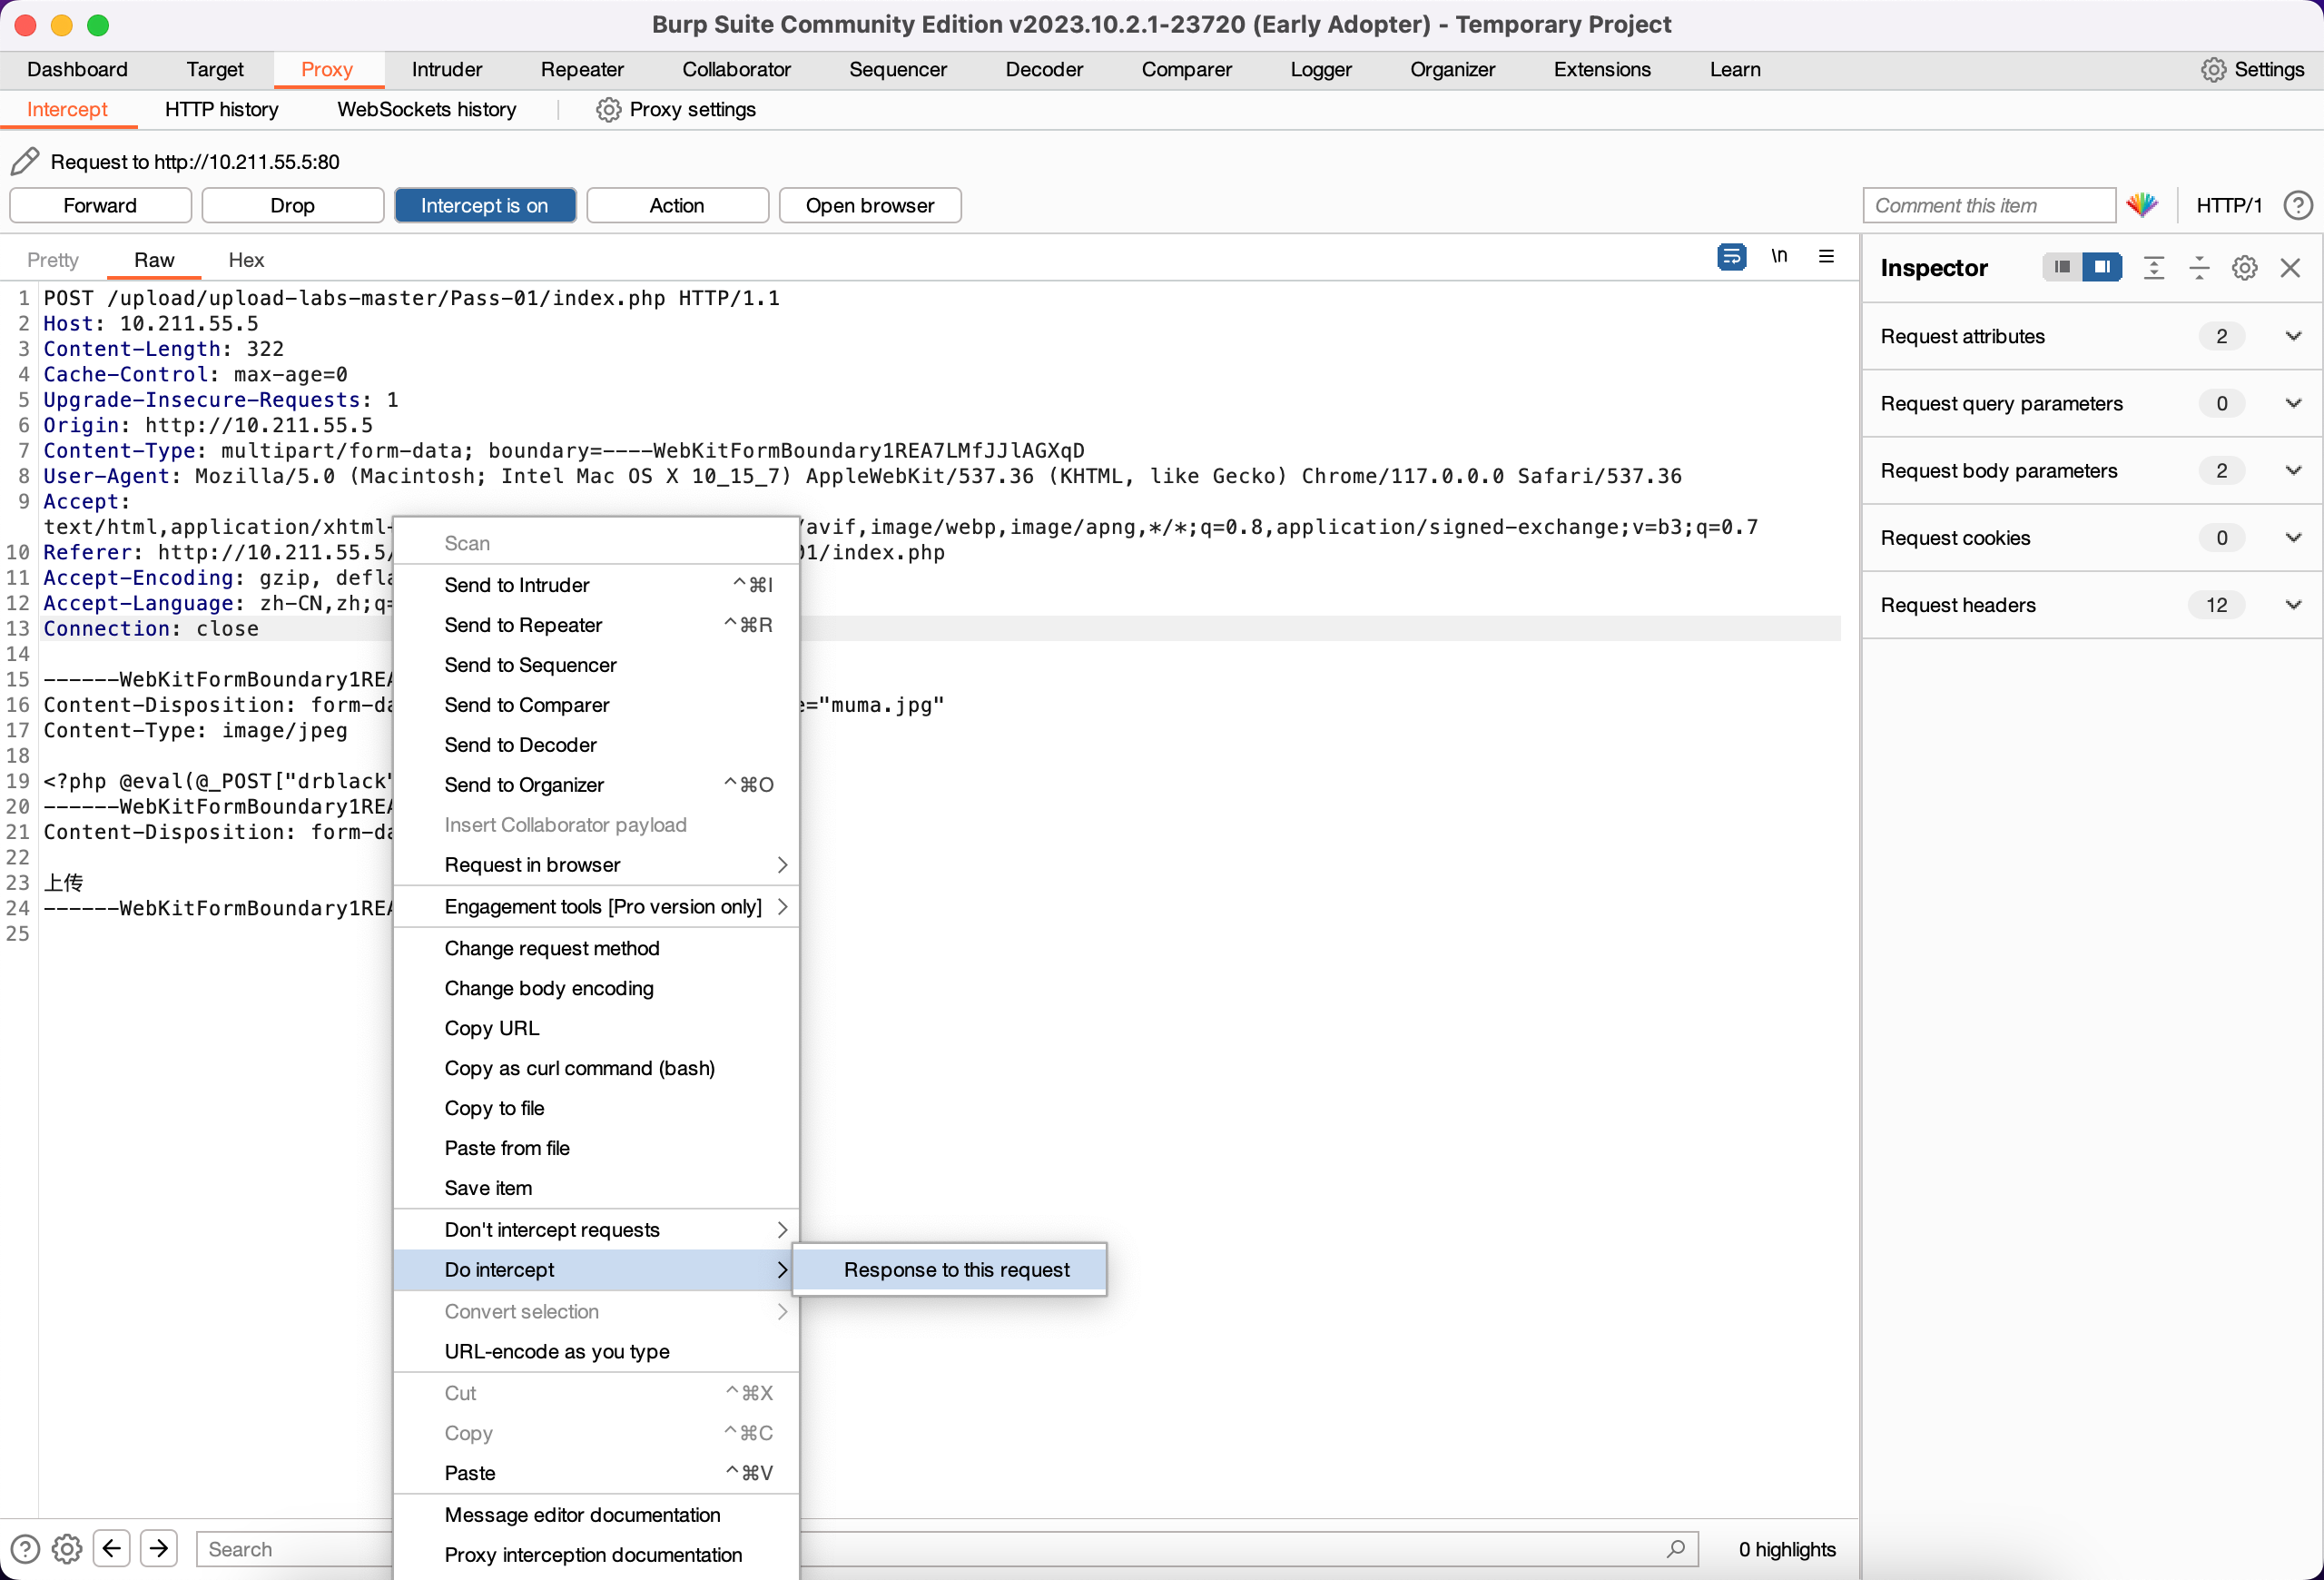2324x1580 pixels.
Task: Select Copy to file
Action: [x=596, y=1107]
